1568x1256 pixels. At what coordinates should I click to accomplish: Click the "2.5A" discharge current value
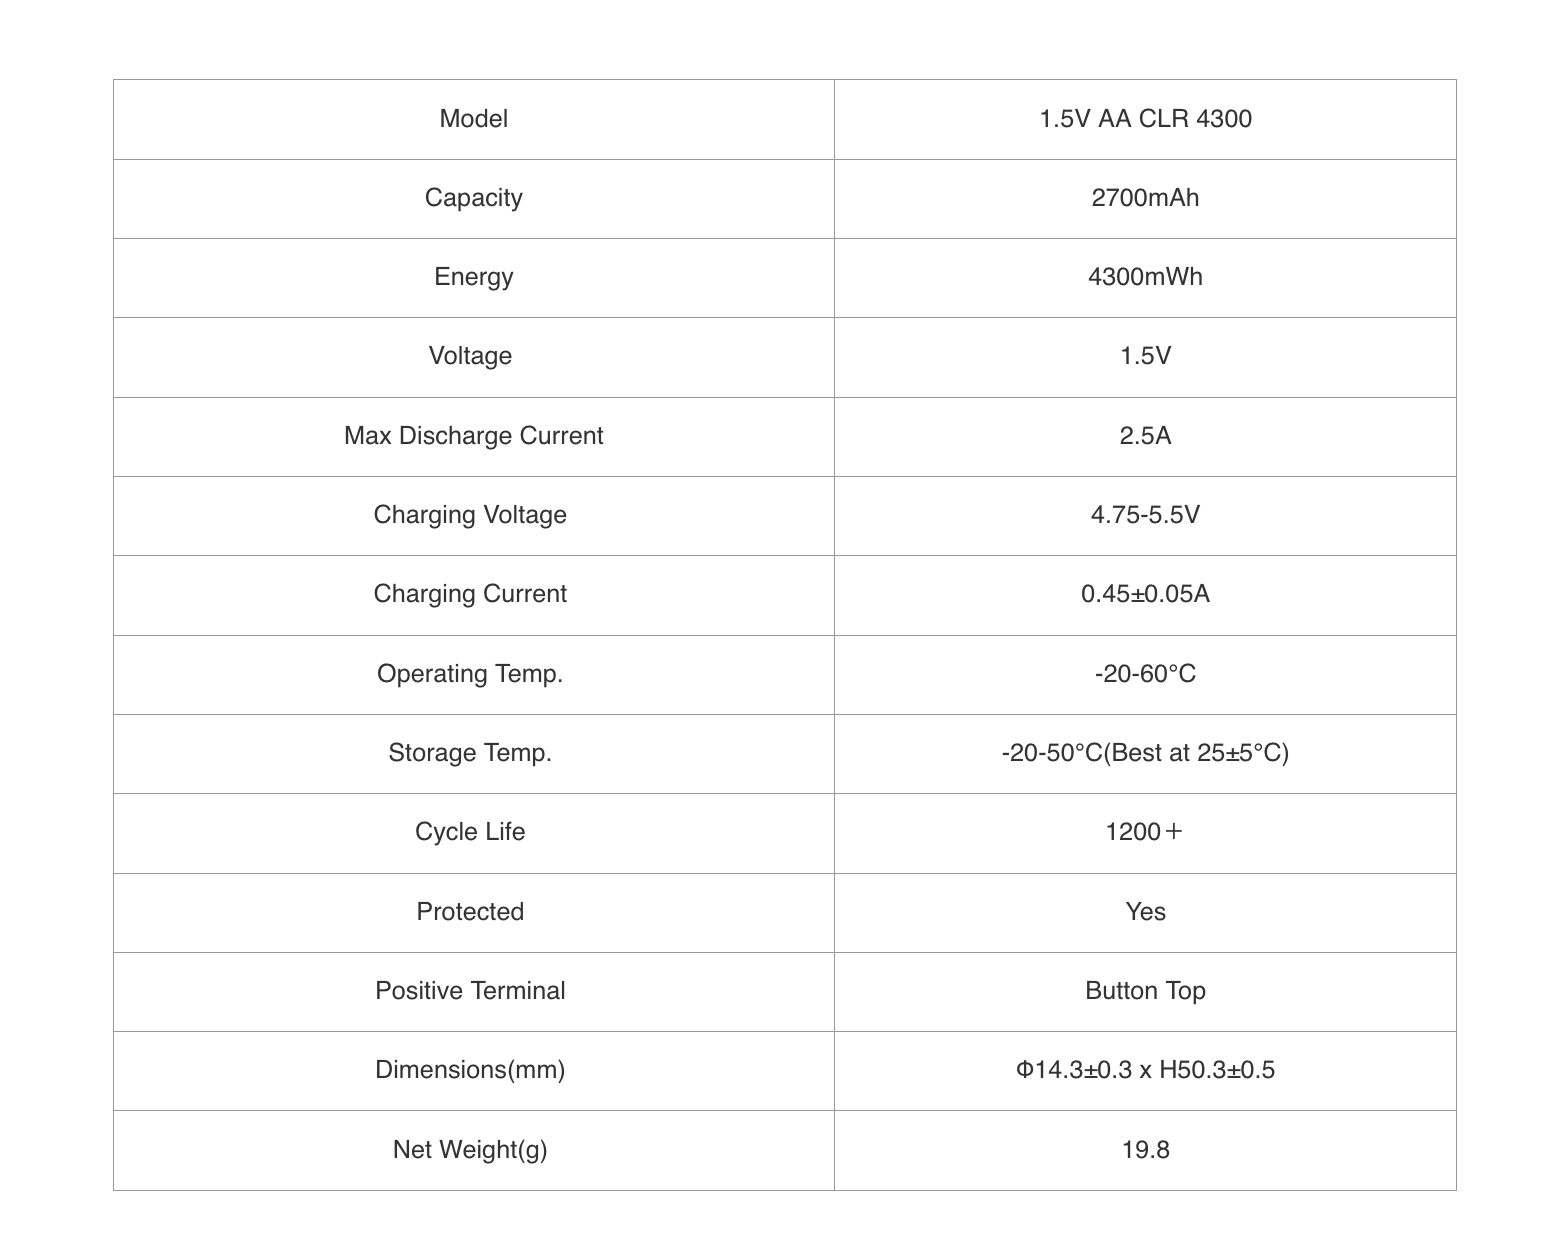coord(1145,436)
